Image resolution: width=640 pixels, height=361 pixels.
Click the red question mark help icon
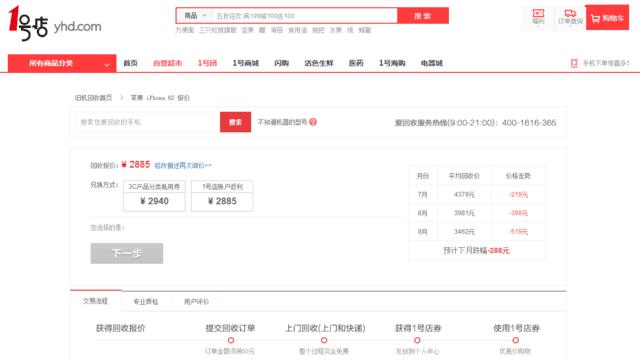point(313,122)
